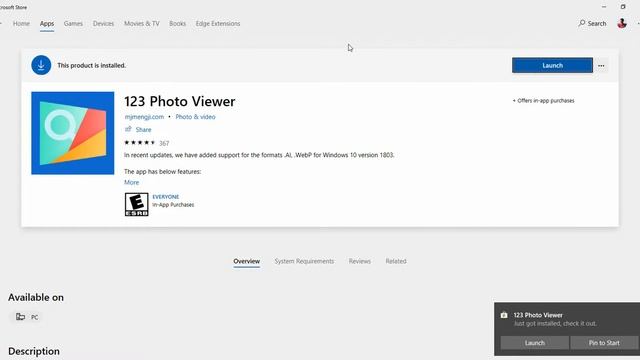Click the Search button
This screenshot has width=640, height=360.
[592, 23]
